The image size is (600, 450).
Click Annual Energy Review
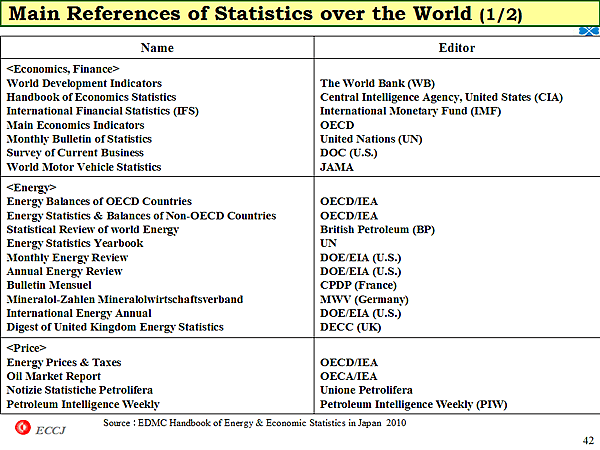64,271
